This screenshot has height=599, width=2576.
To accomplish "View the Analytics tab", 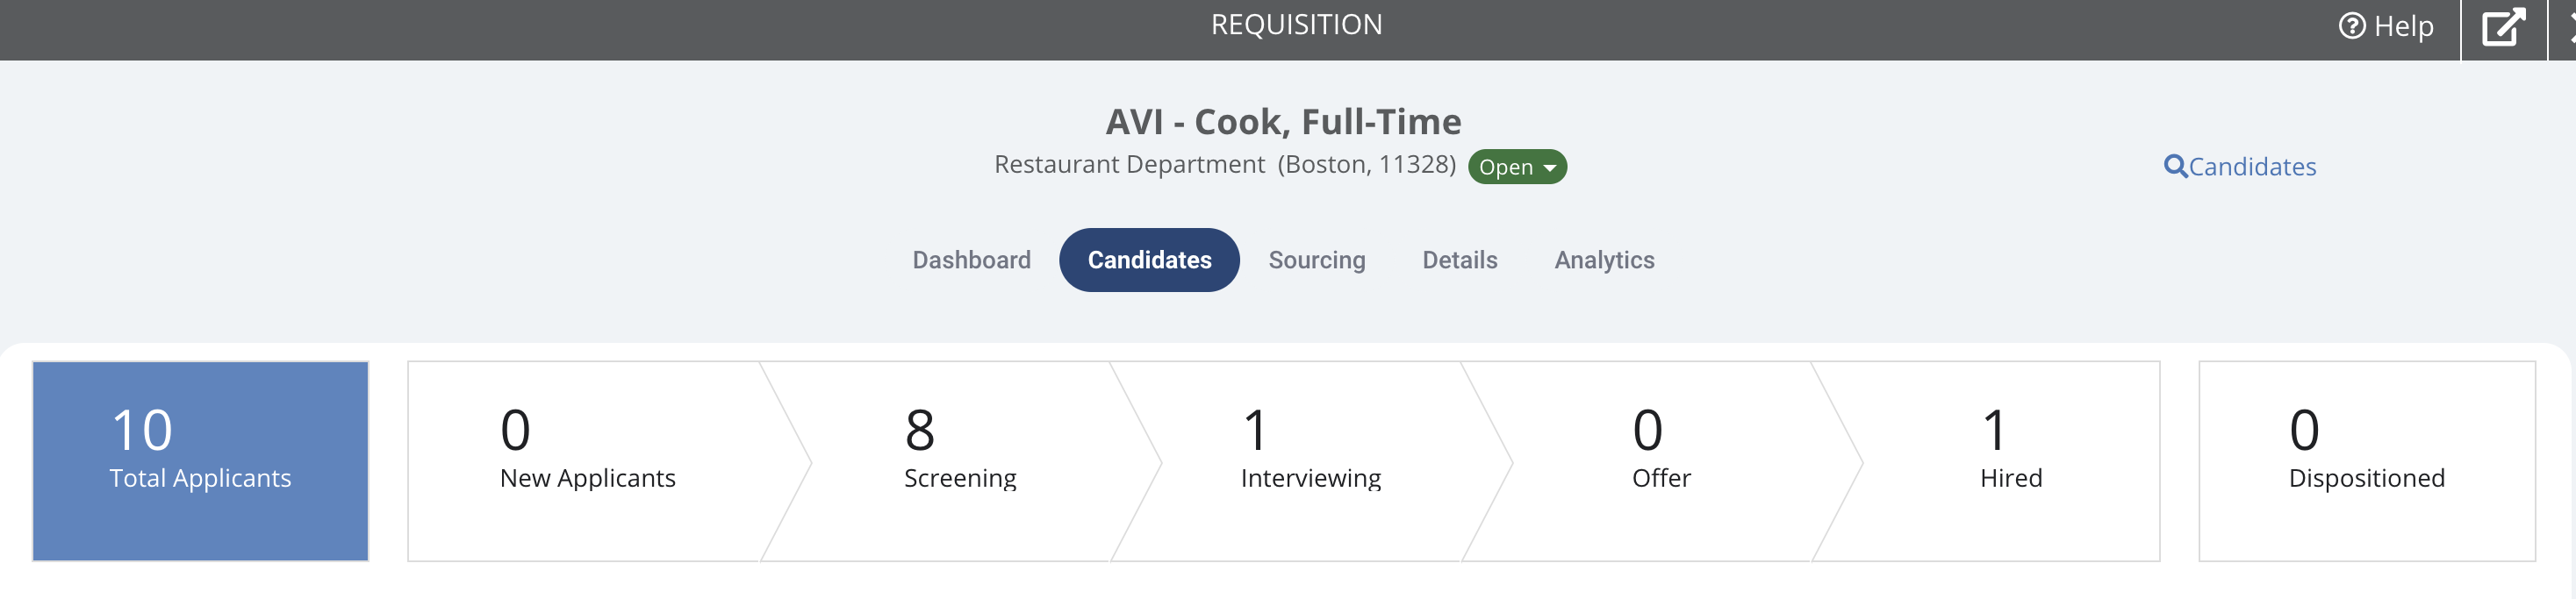I will [x=1603, y=260].
